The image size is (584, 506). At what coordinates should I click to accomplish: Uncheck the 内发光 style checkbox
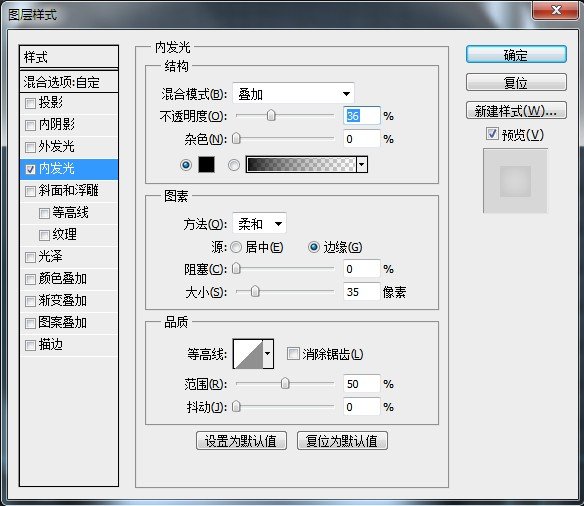[x=30, y=169]
